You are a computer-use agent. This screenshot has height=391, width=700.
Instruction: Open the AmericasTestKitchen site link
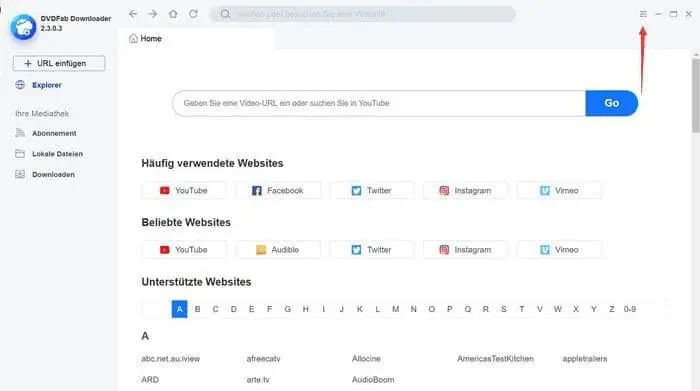pos(495,358)
